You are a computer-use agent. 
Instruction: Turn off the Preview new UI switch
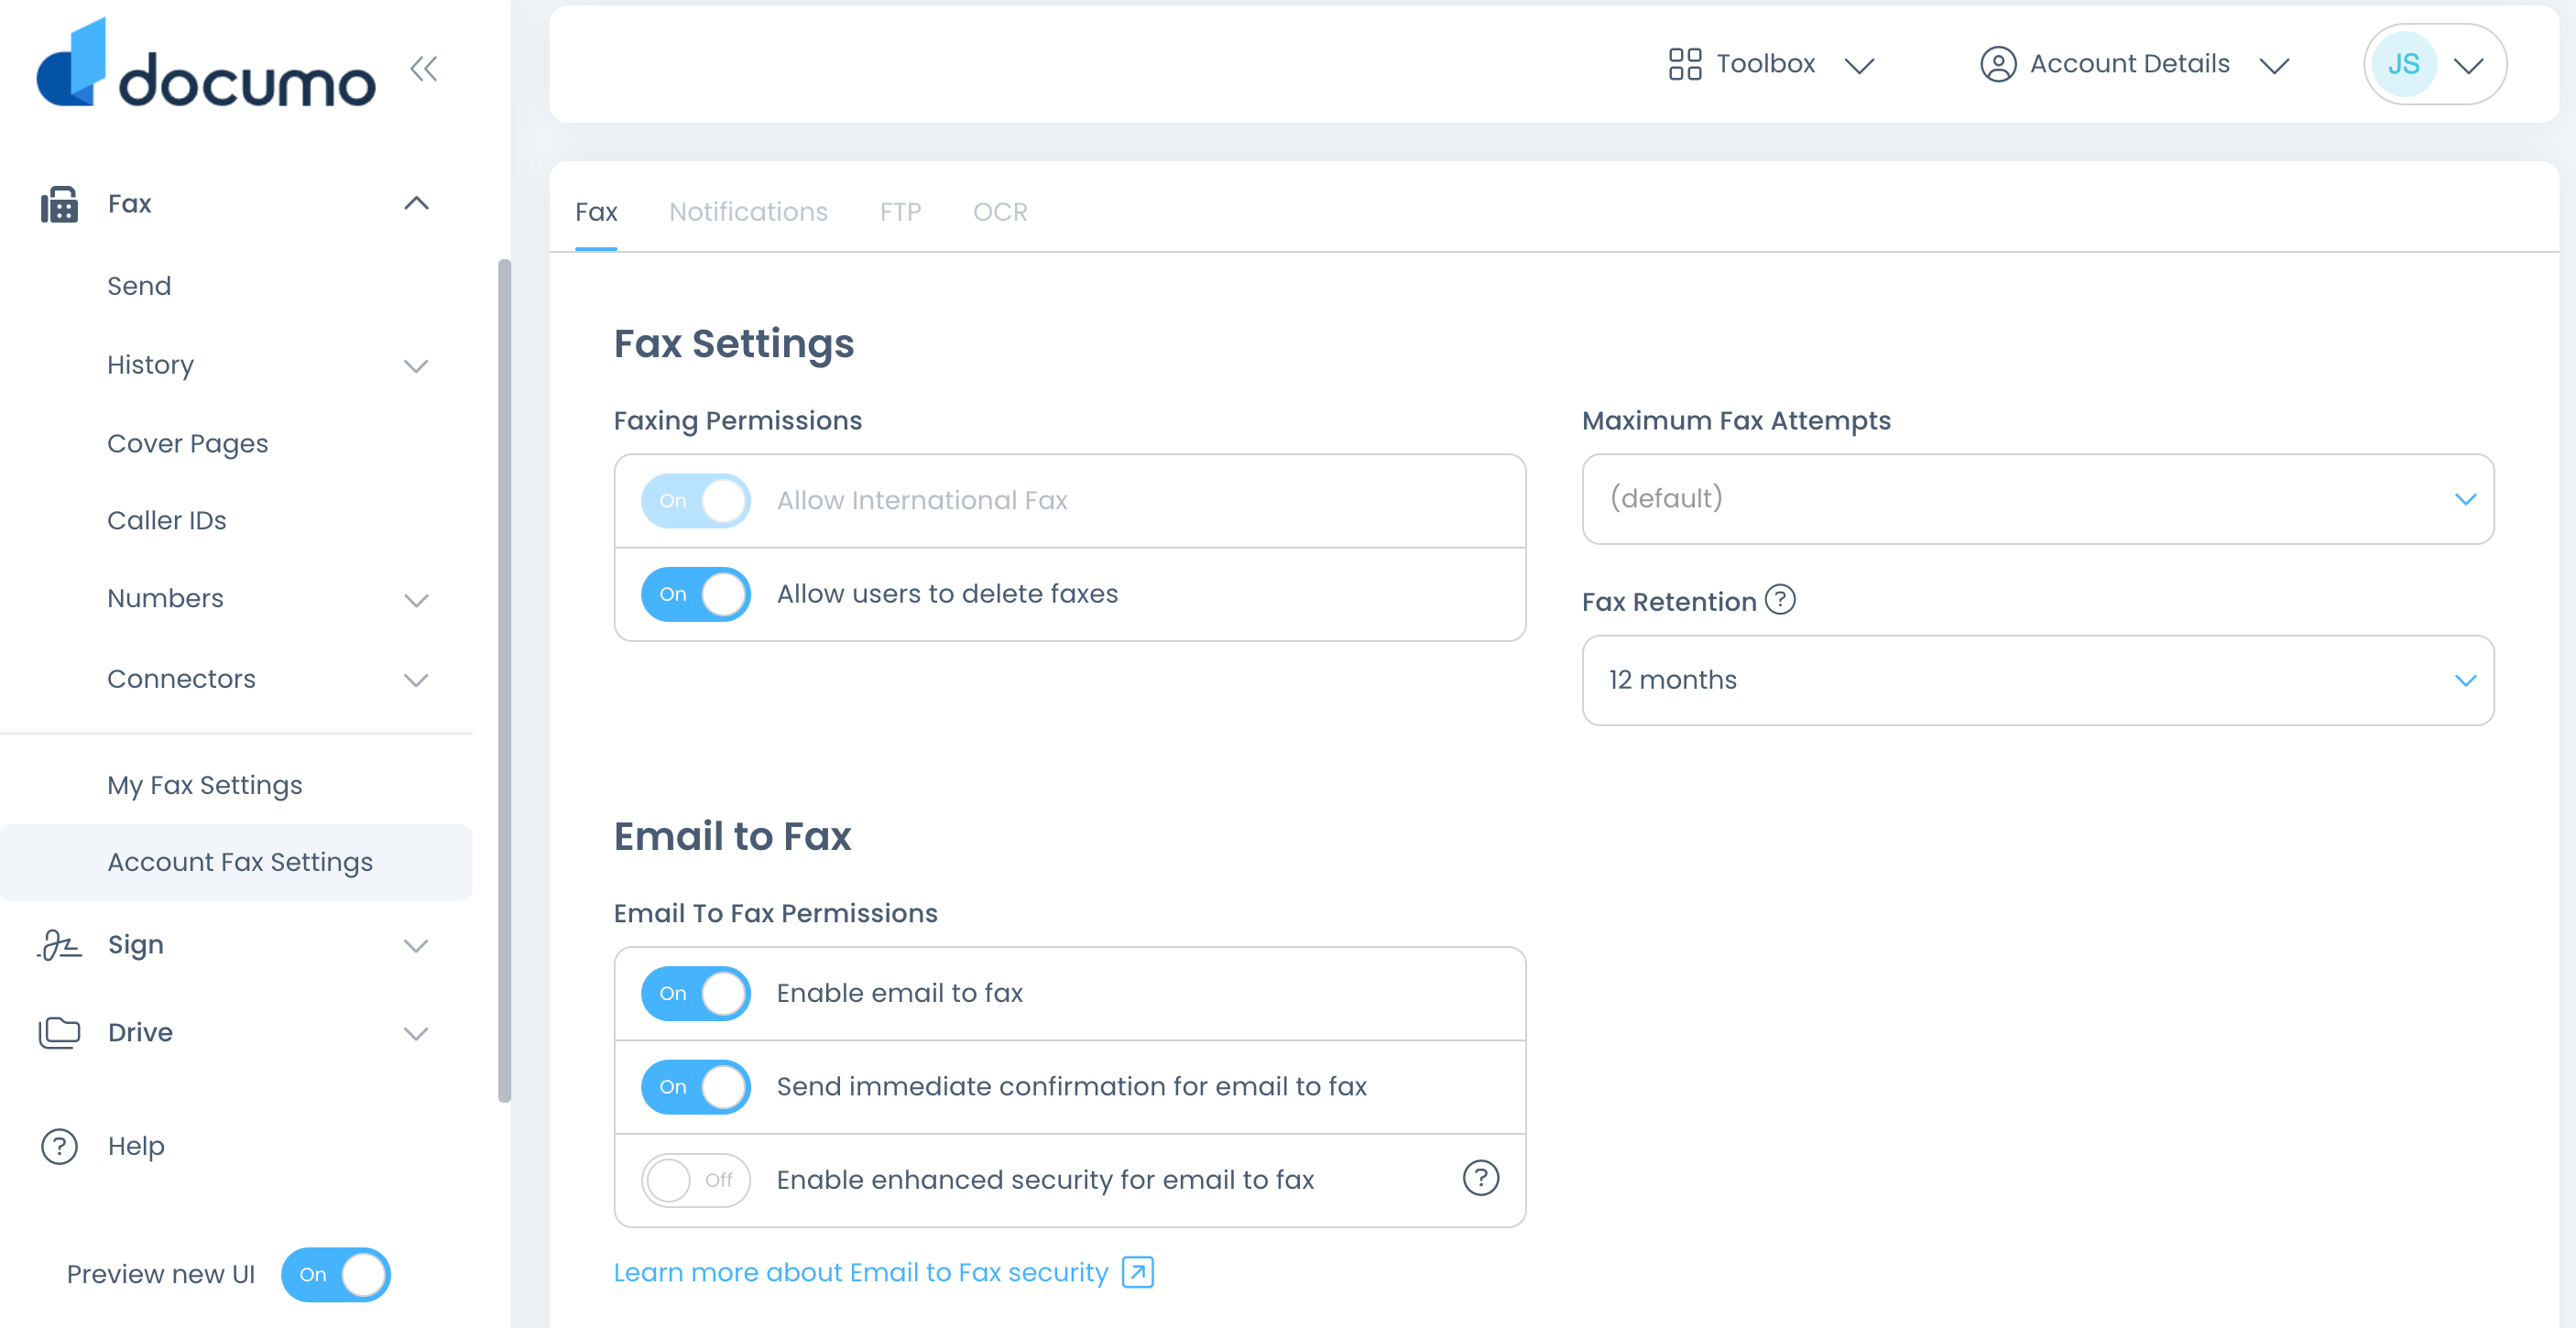336,1274
